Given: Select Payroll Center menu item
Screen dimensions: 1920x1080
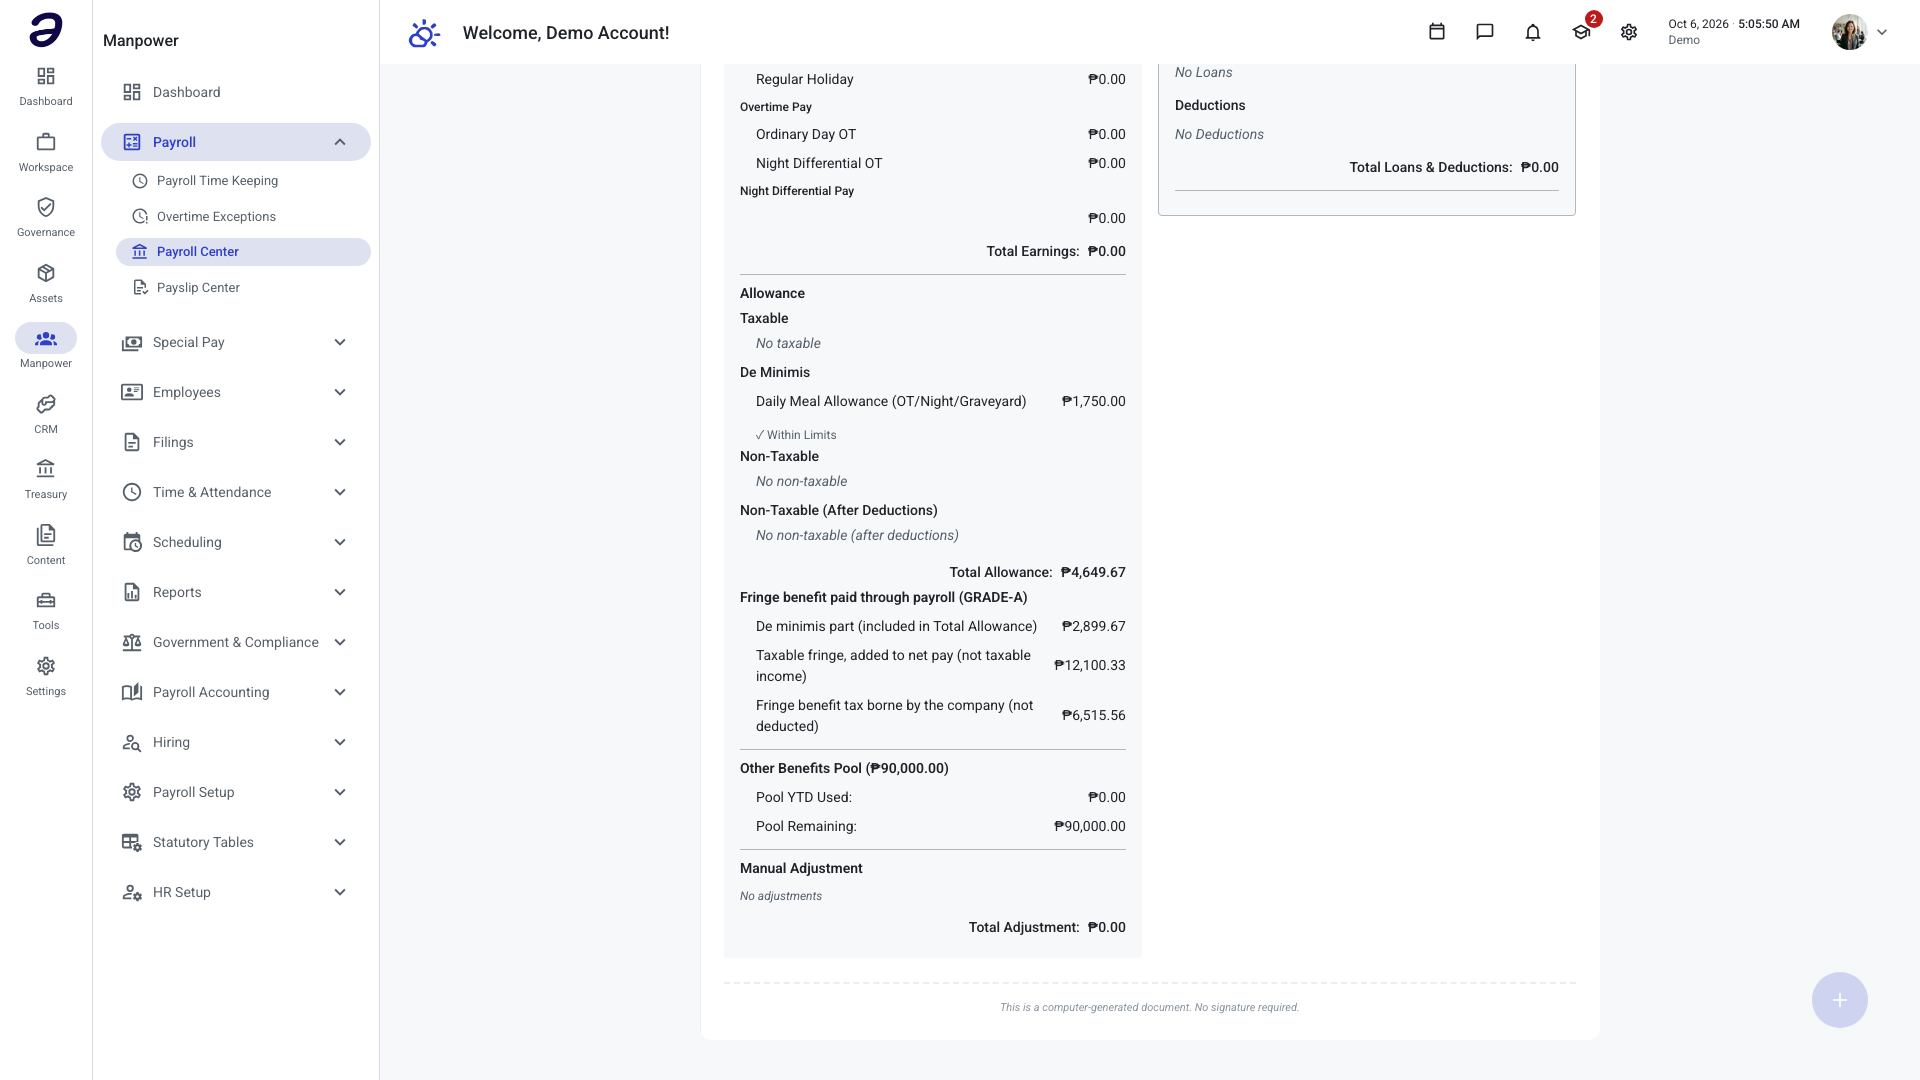Looking at the screenshot, I should coord(243,252).
